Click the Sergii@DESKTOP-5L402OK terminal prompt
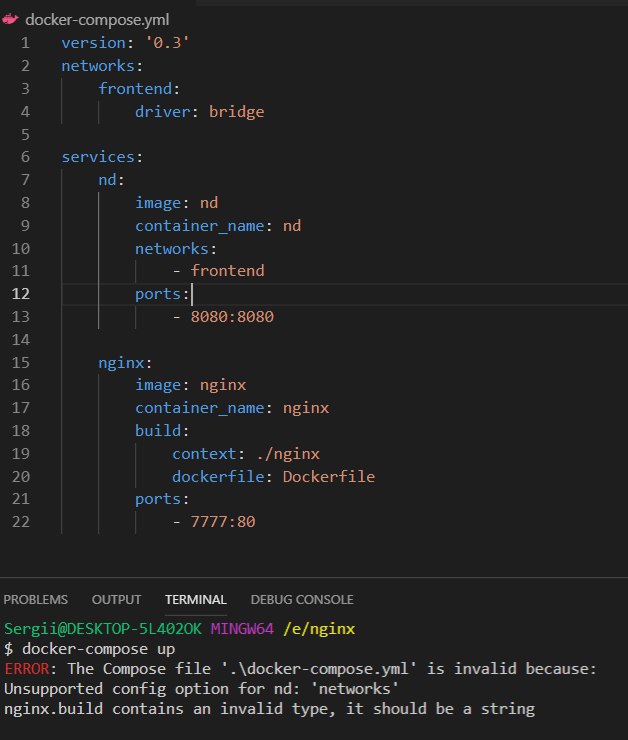The width and height of the screenshot is (628, 740). pos(103,629)
